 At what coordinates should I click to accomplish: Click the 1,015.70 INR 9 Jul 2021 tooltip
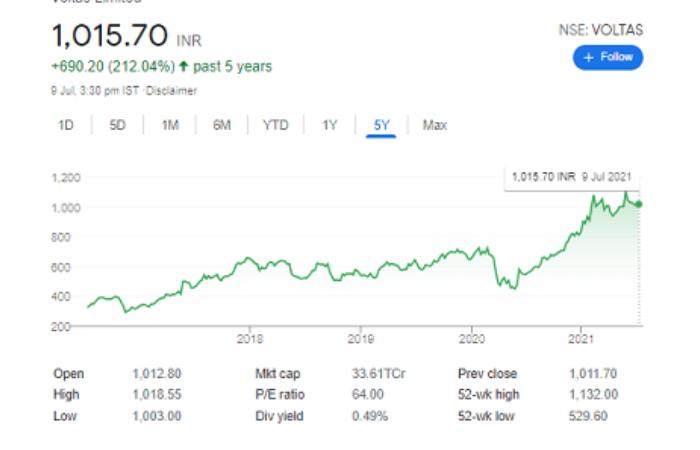572,177
